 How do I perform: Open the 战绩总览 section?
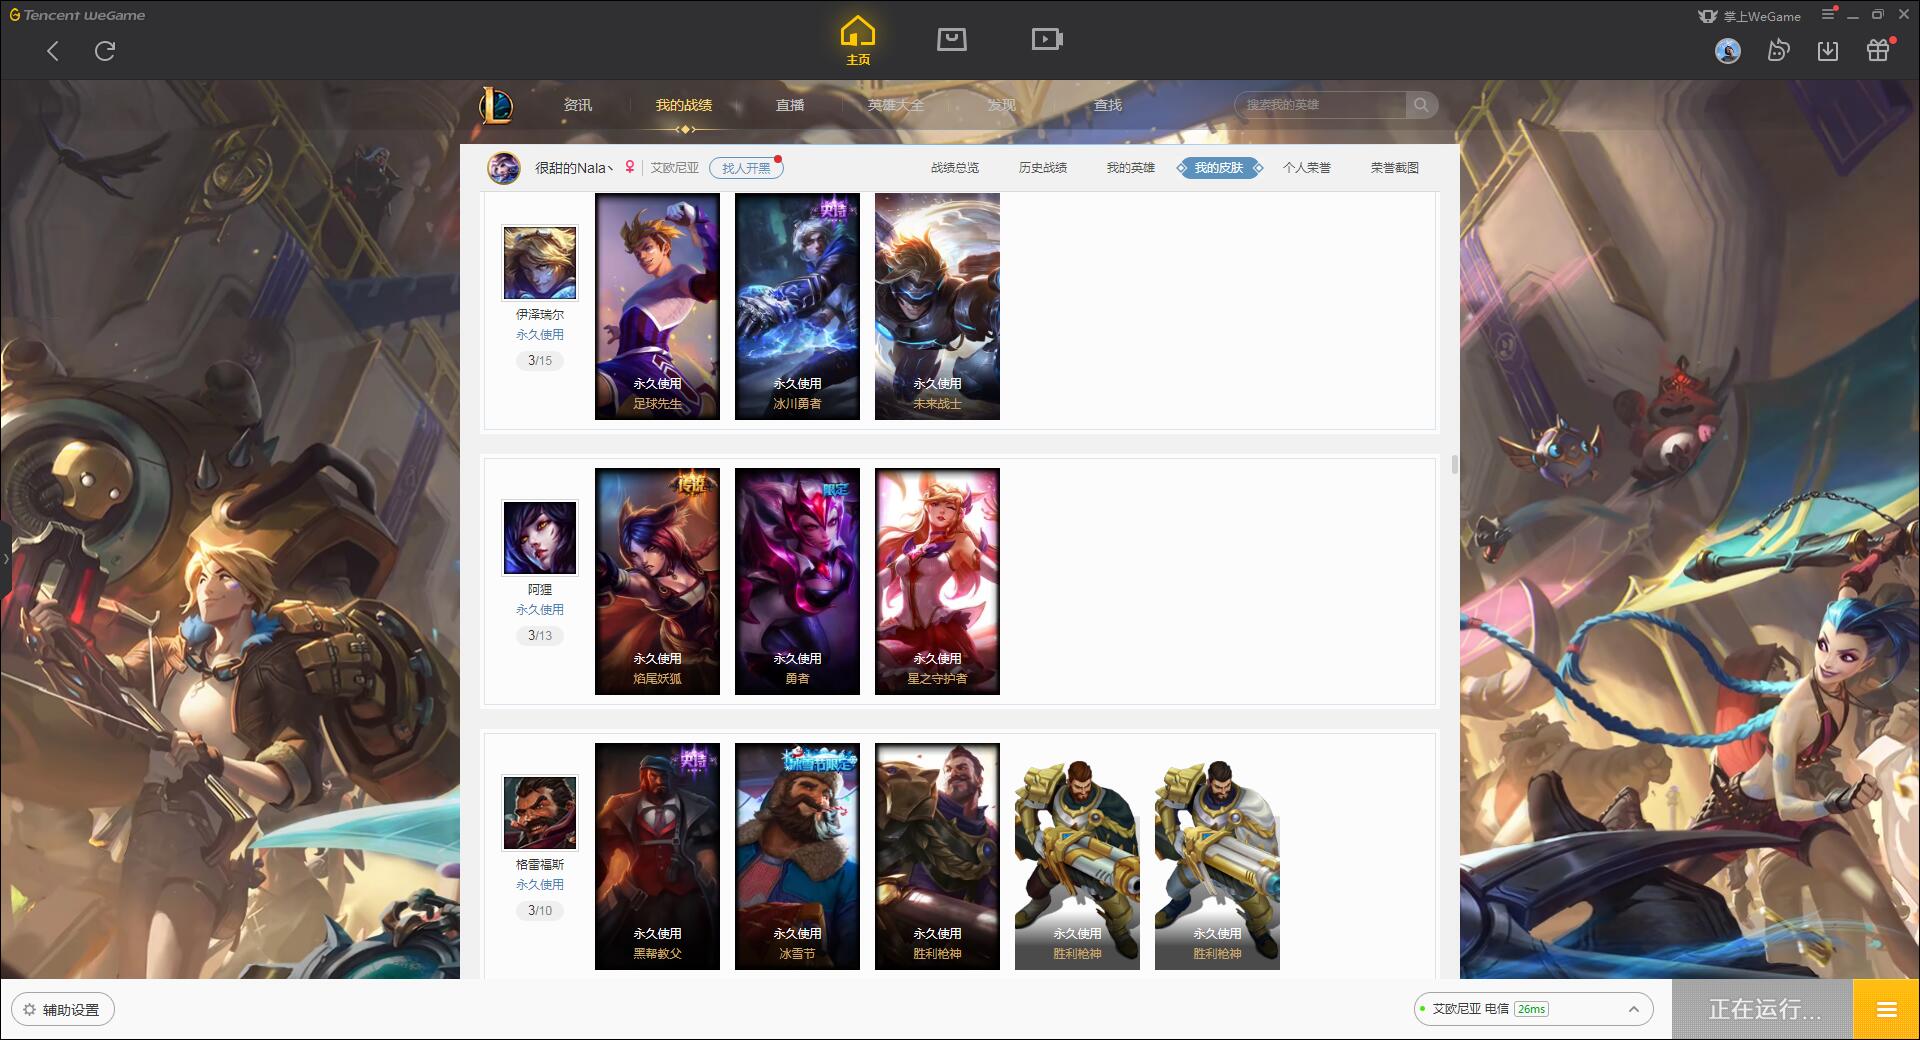click(x=955, y=168)
